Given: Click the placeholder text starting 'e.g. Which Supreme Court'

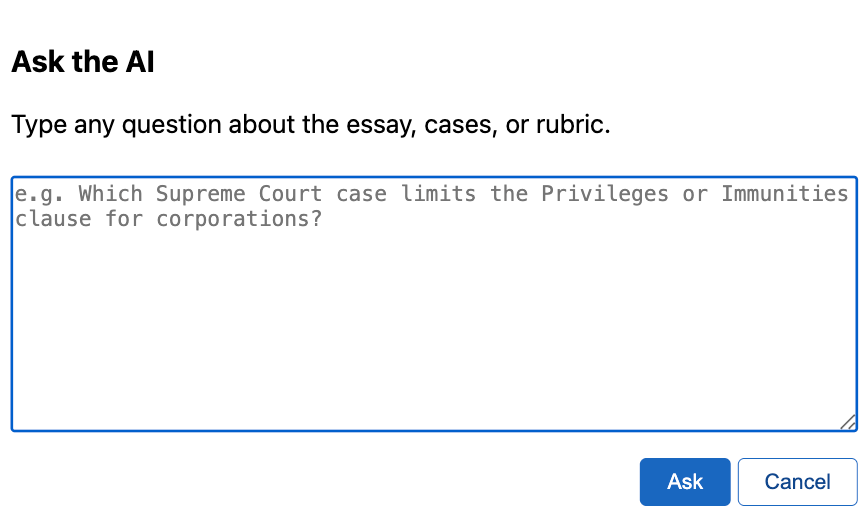Looking at the screenshot, I should coord(431,206).
